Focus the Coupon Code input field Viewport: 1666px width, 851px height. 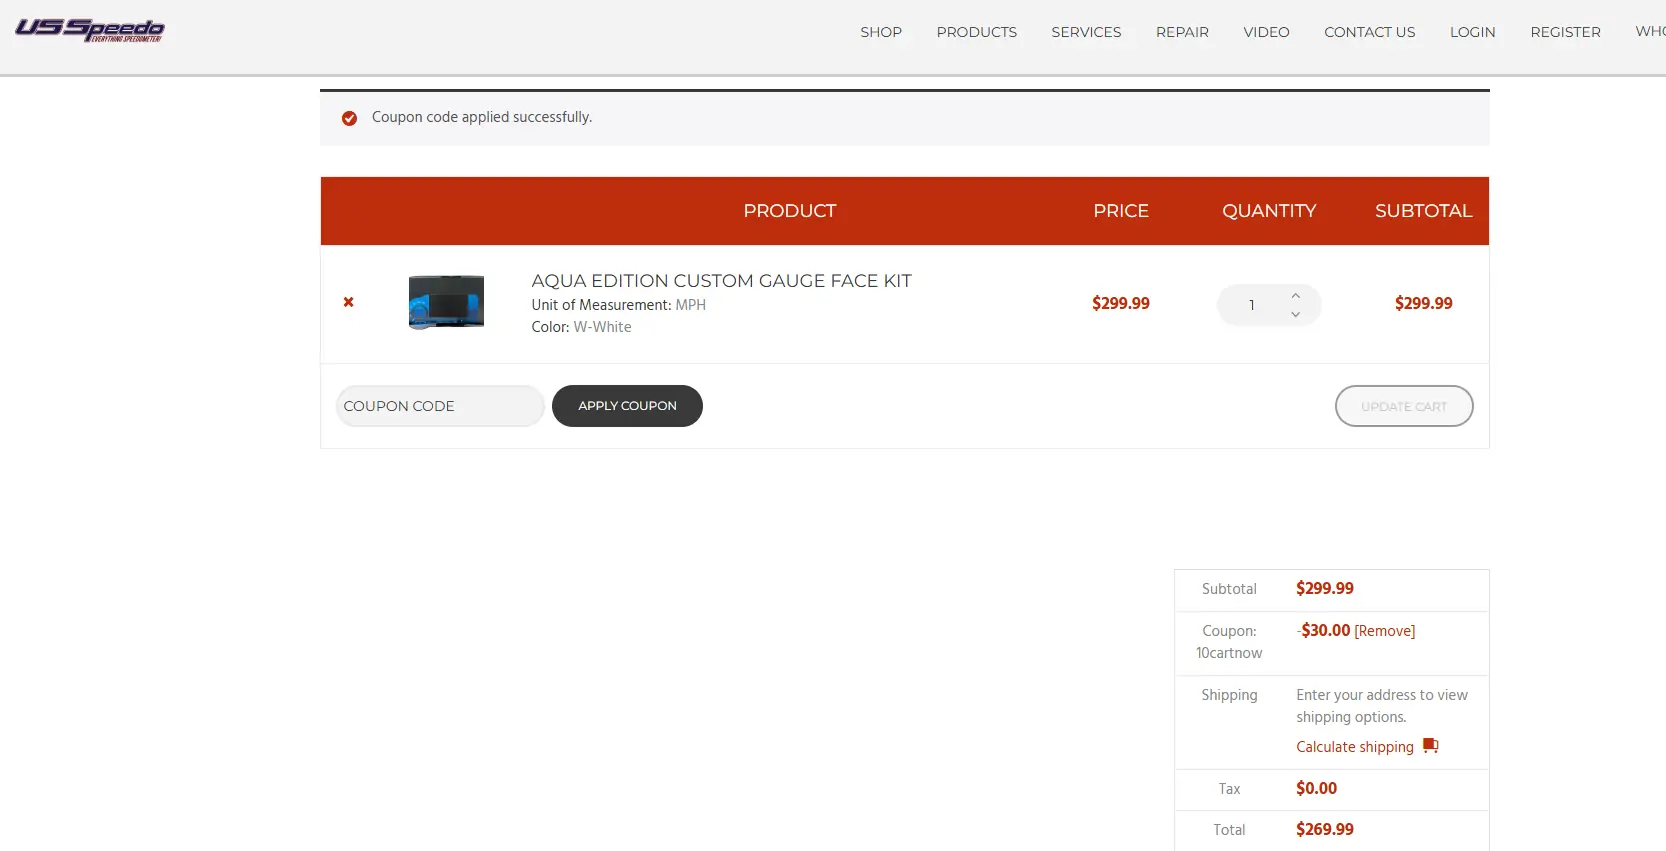(439, 406)
